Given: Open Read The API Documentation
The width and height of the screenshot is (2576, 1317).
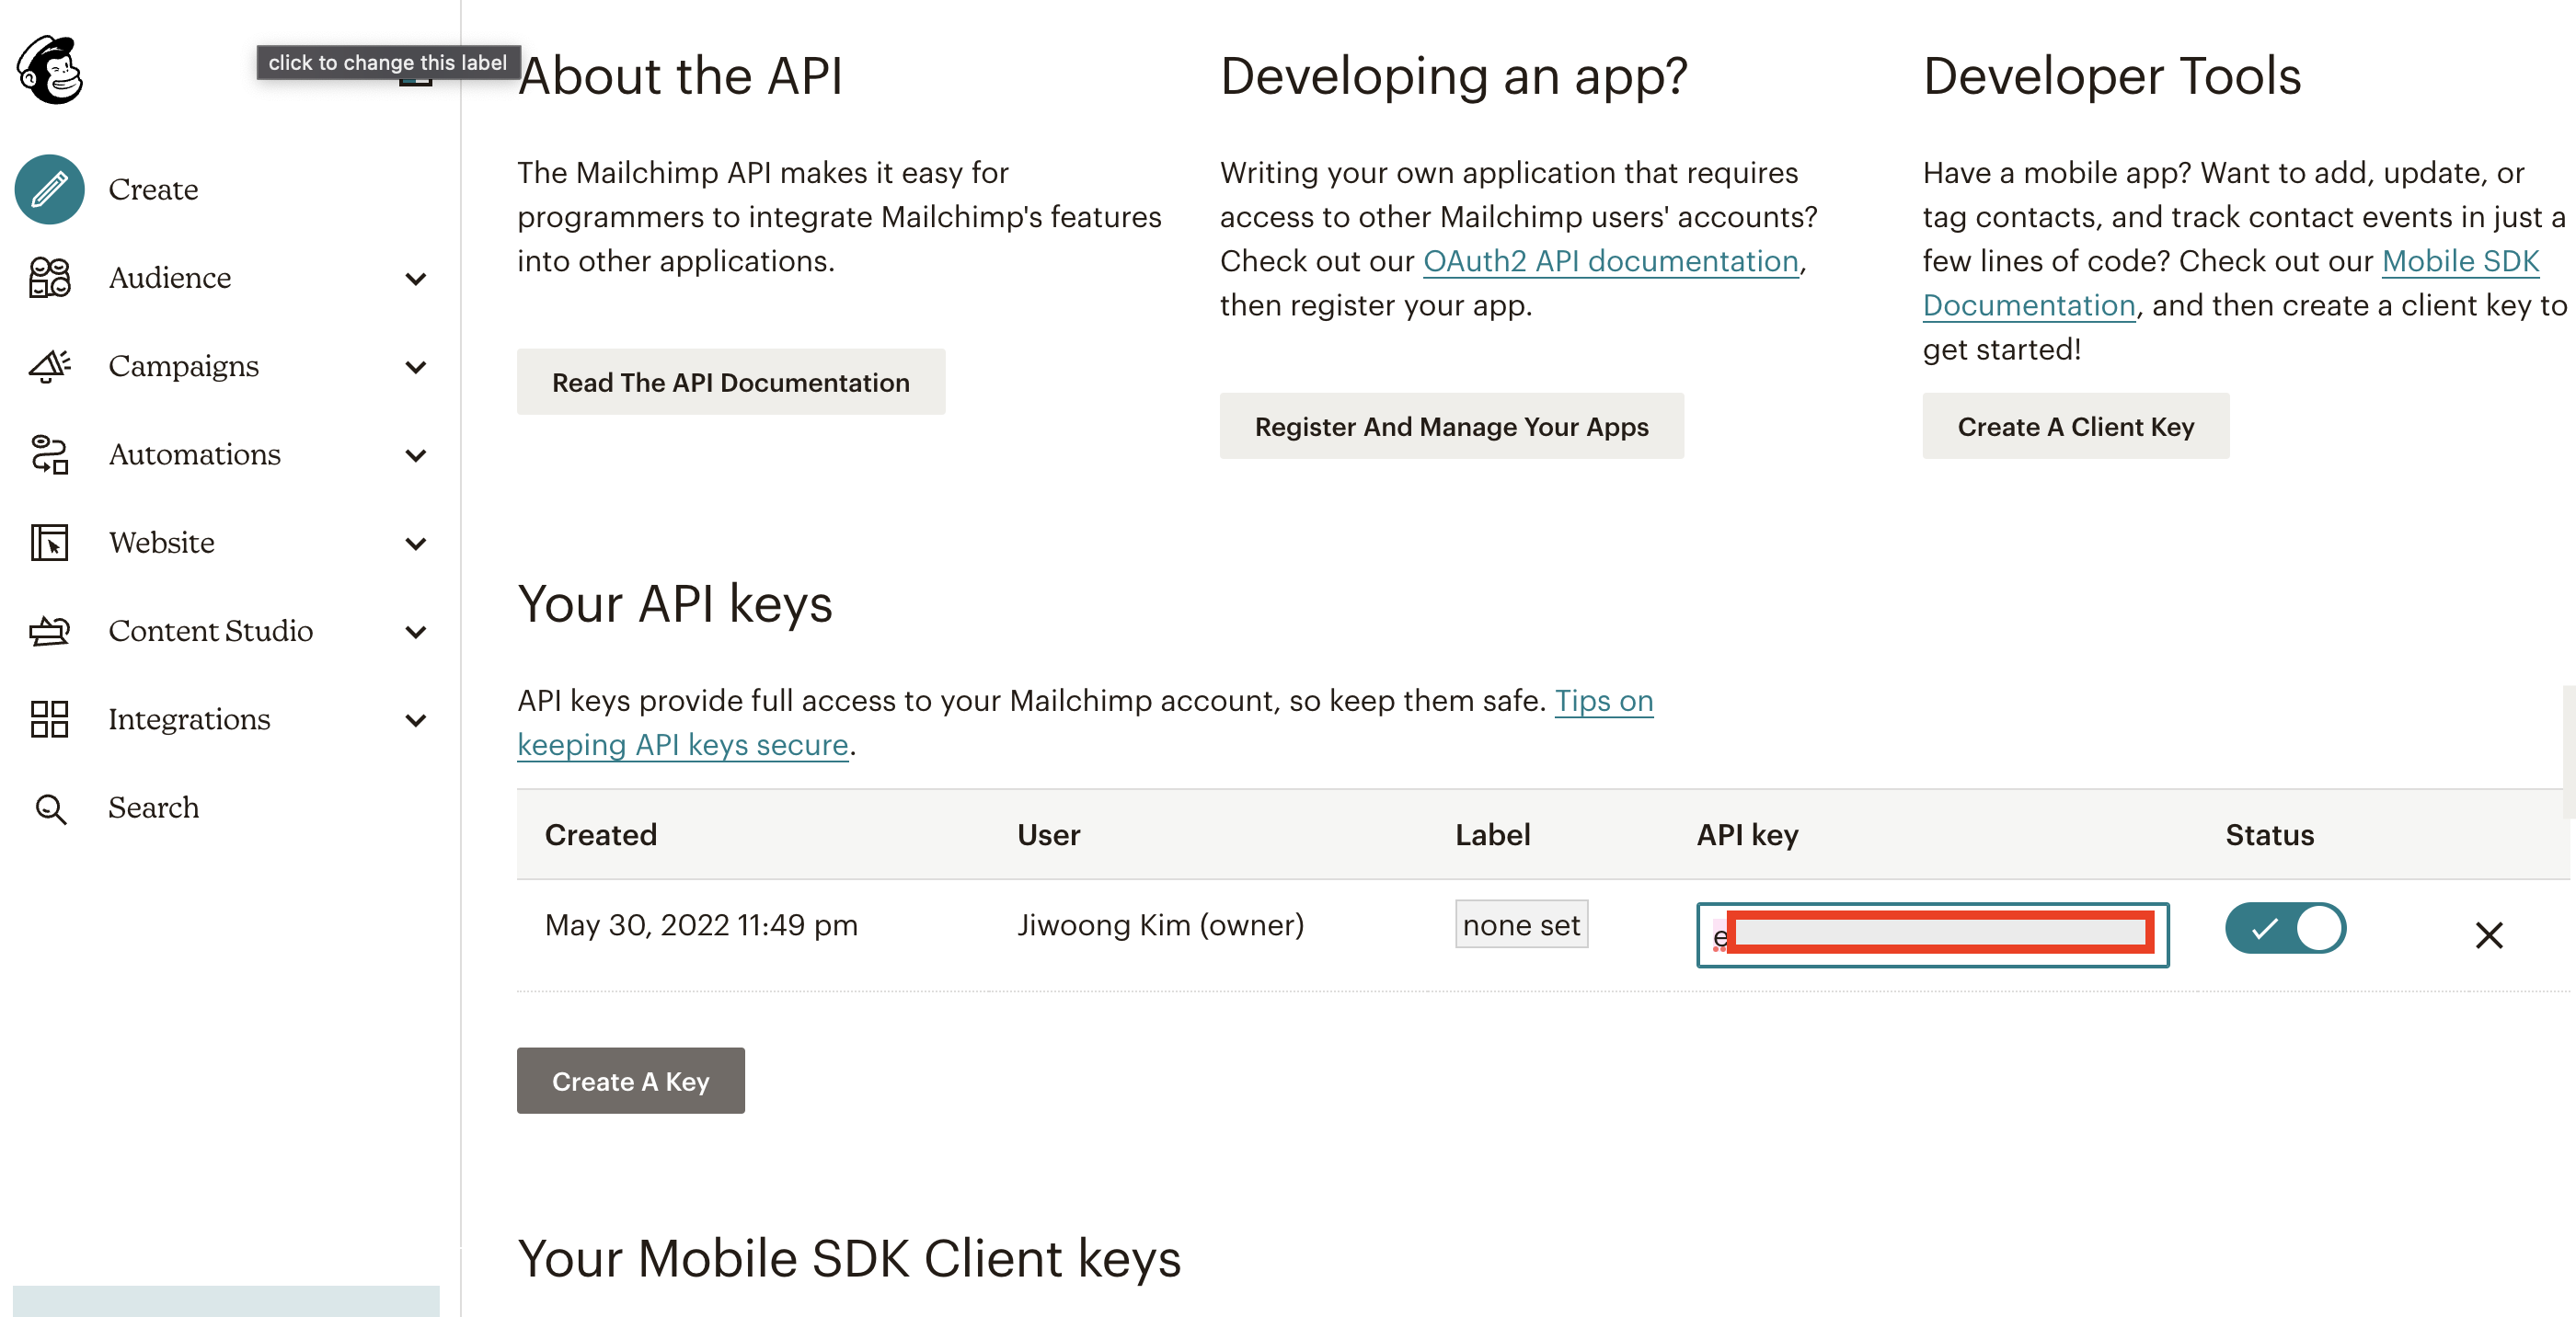Looking at the screenshot, I should click(x=730, y=382).
